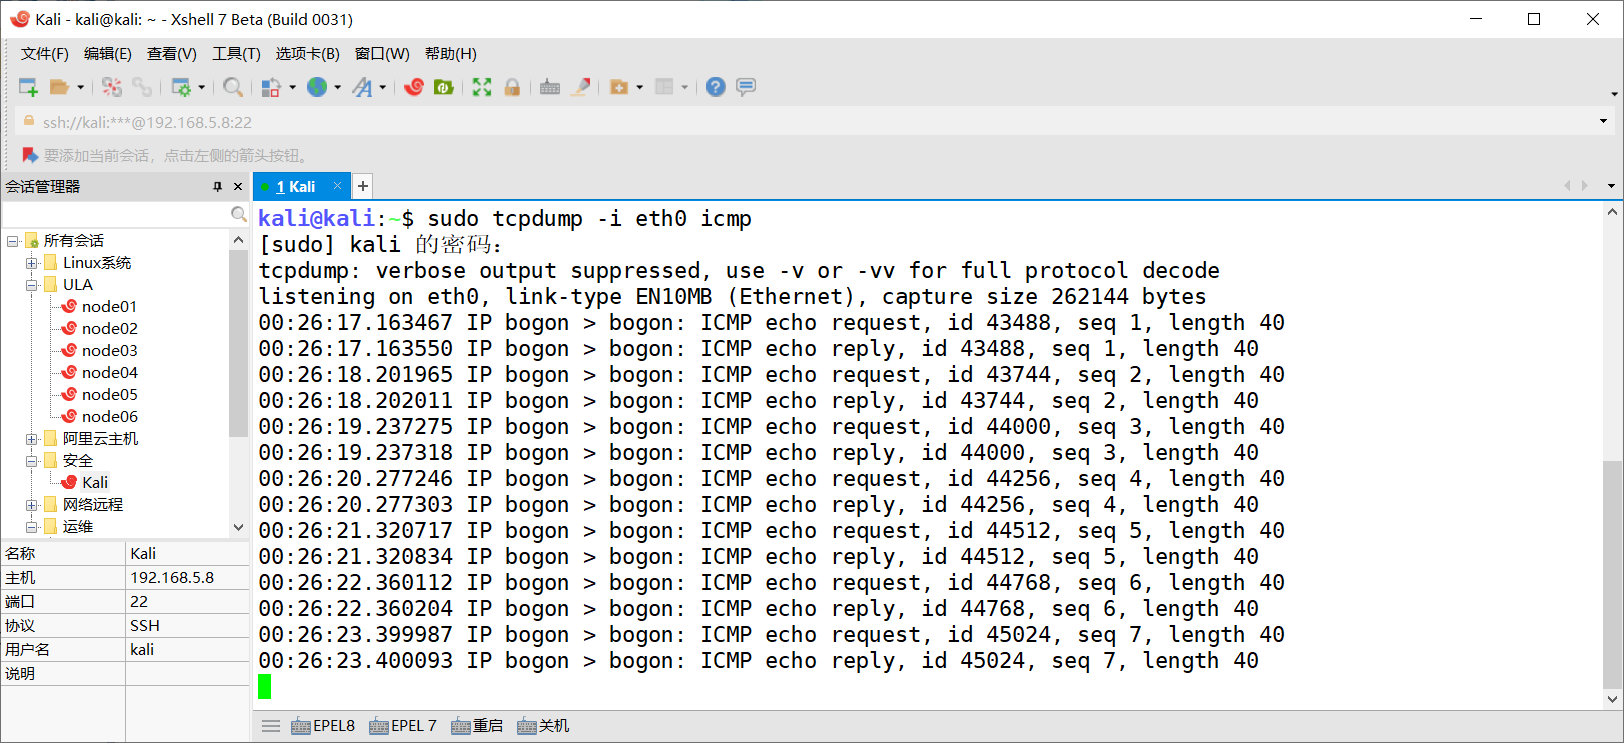This screenshot has height=743, width=1624.
Task: Click the font style icon
Action: (x=362, y=87)
